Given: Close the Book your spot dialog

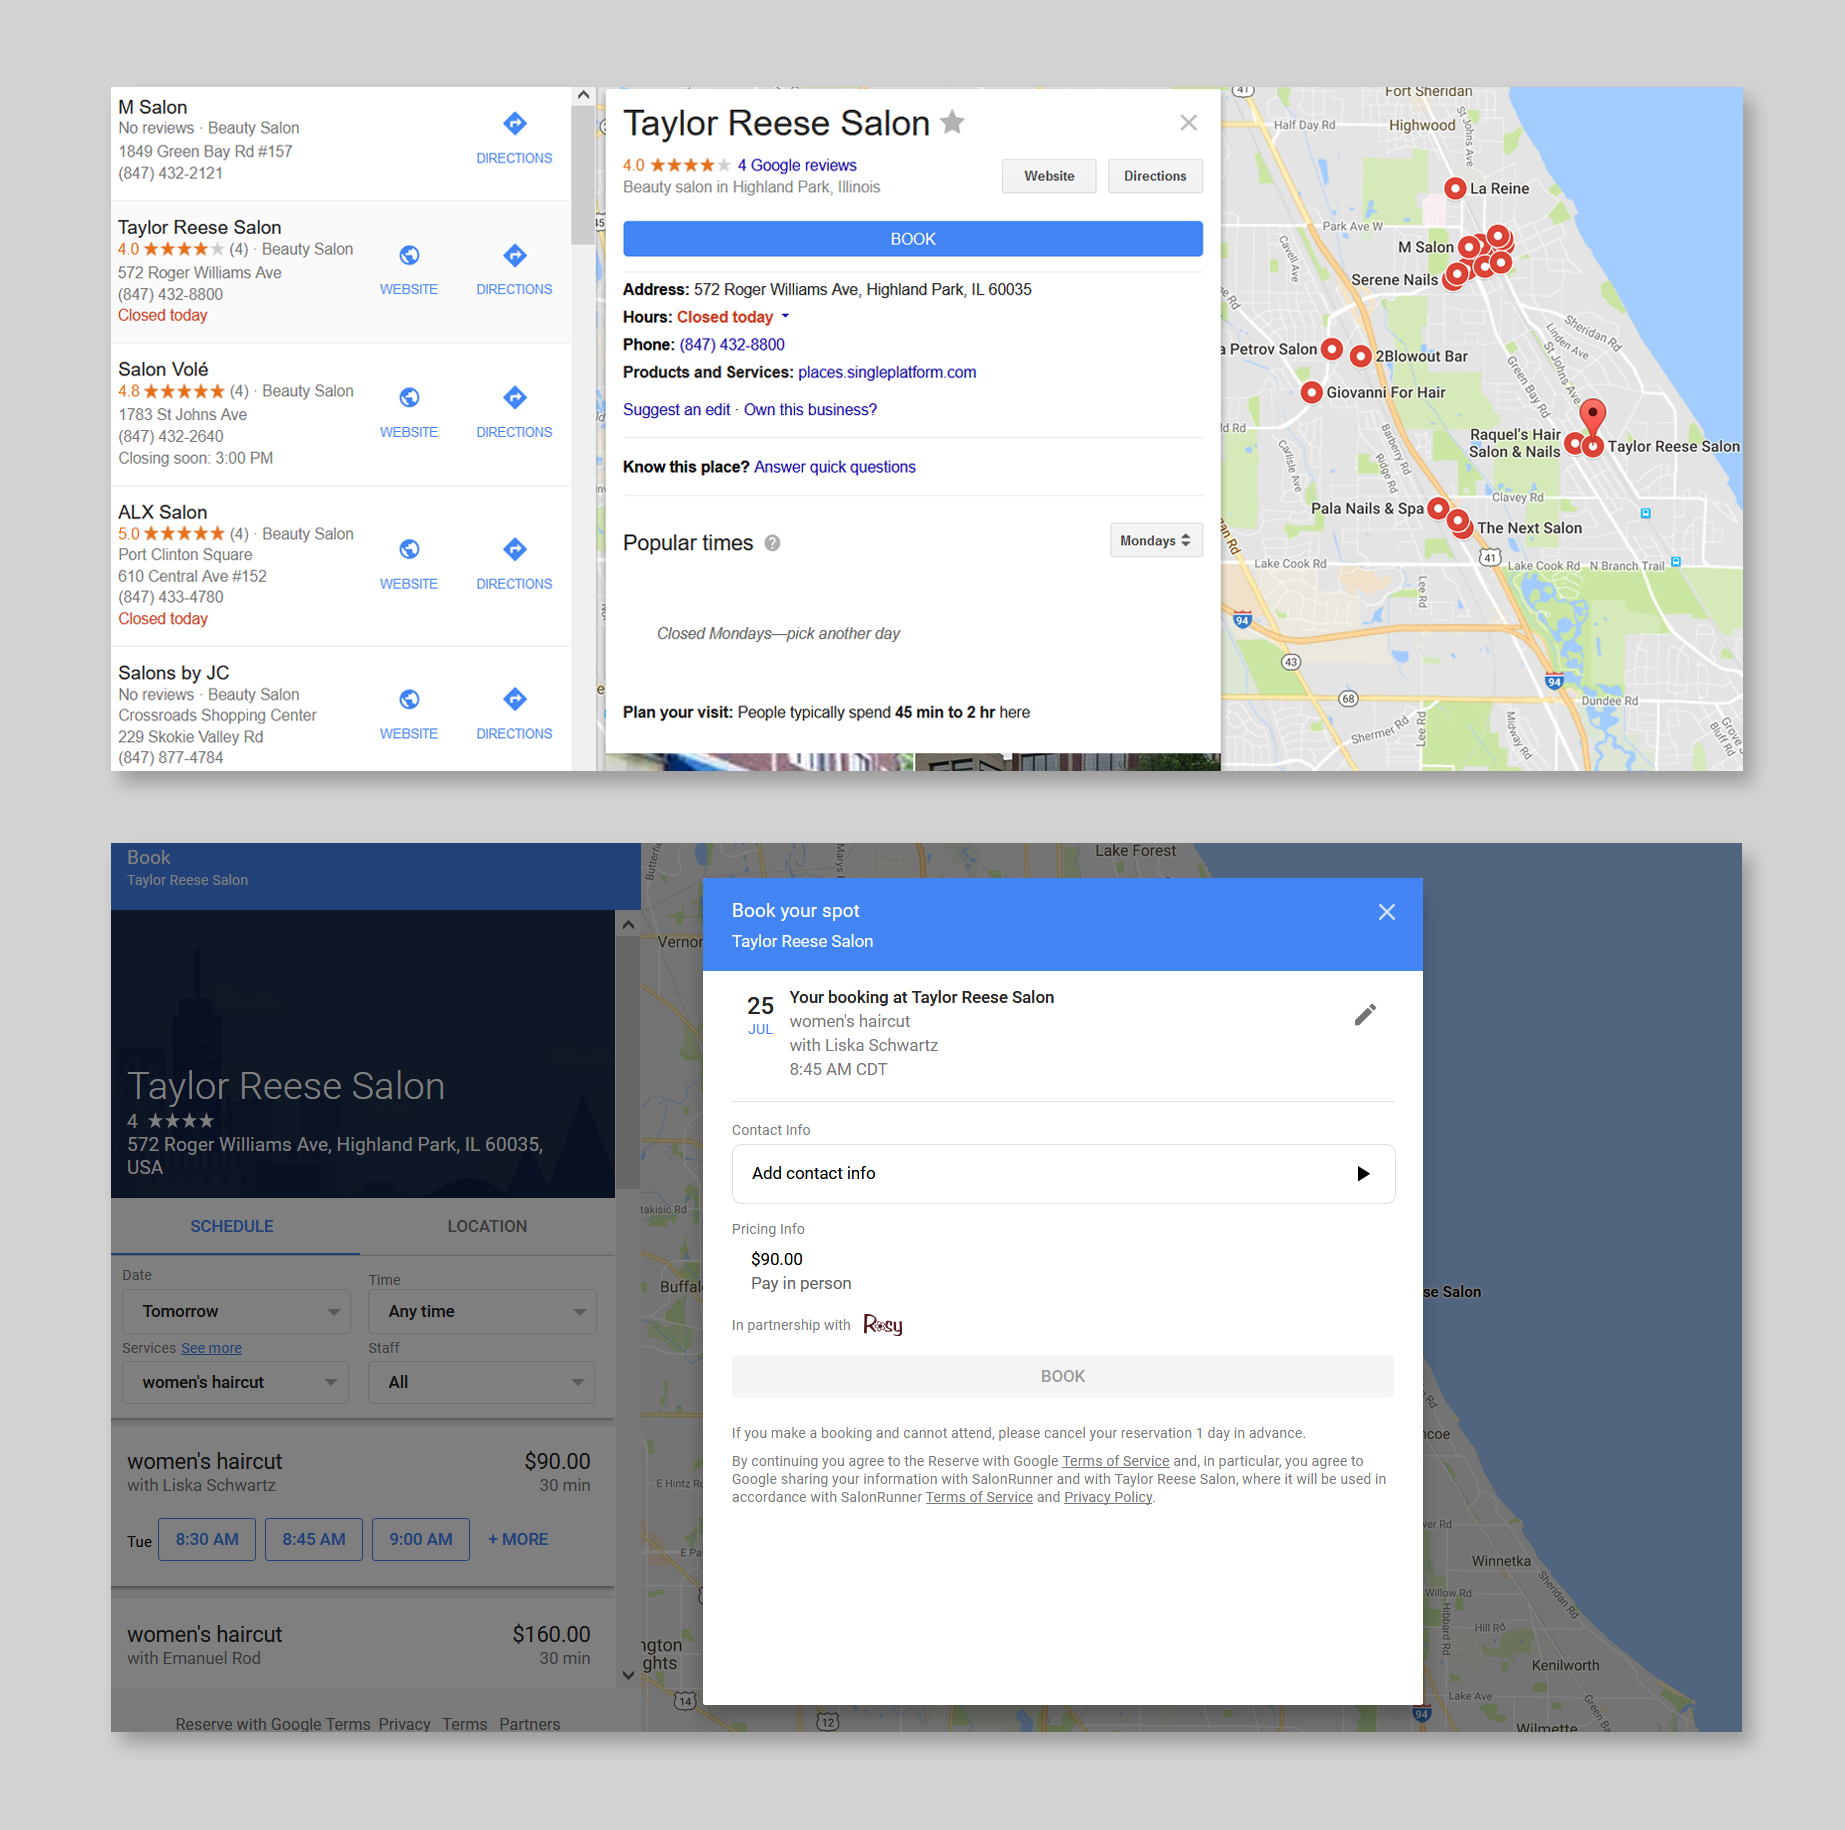Looking at the screenshot, I should [1387, 912].
